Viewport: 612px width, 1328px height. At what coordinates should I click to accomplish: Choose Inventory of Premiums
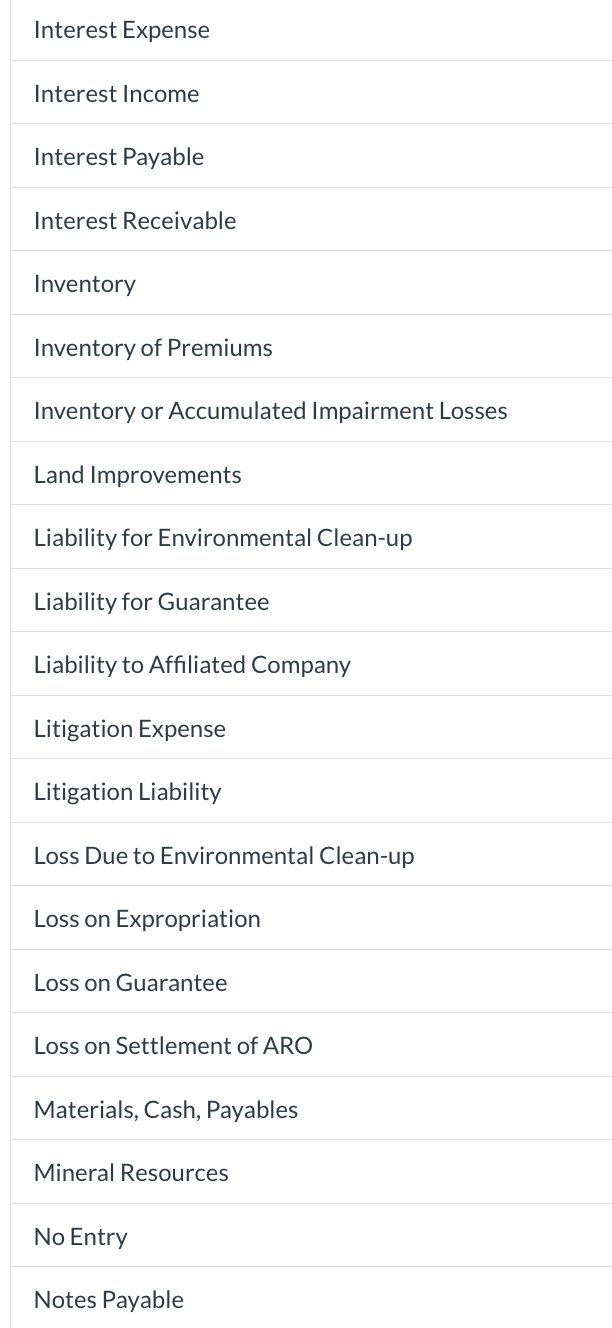[x=153, y=347]
